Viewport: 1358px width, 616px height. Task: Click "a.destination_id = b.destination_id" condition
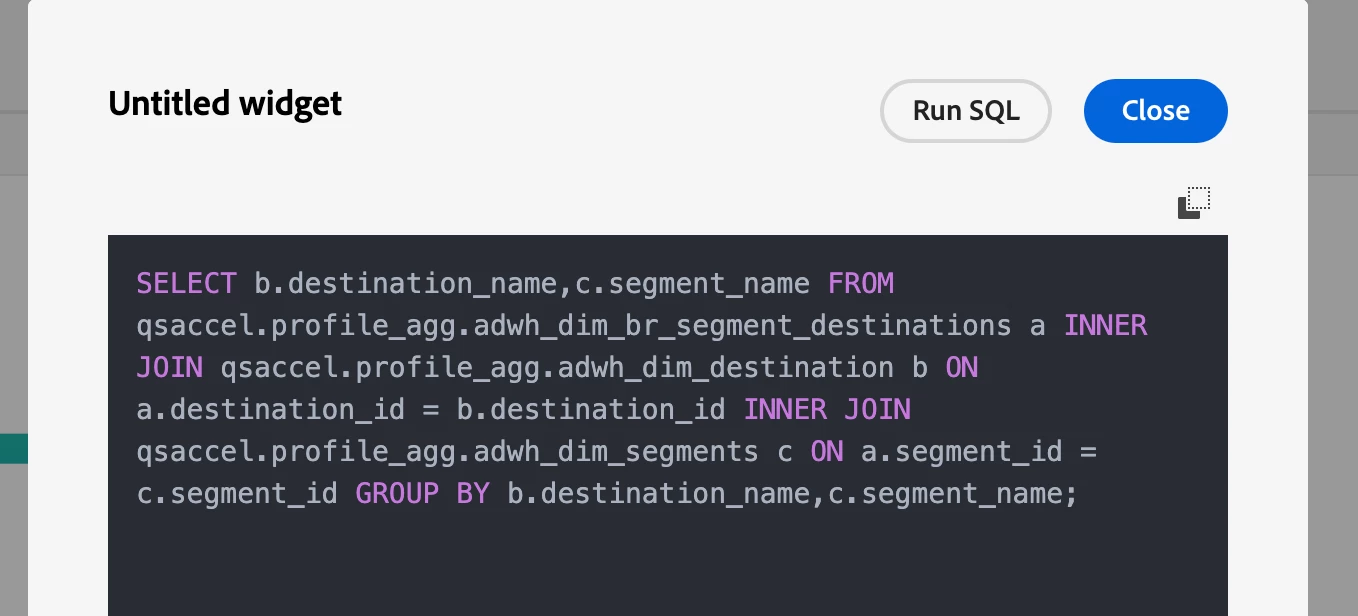tap(431, 410)
